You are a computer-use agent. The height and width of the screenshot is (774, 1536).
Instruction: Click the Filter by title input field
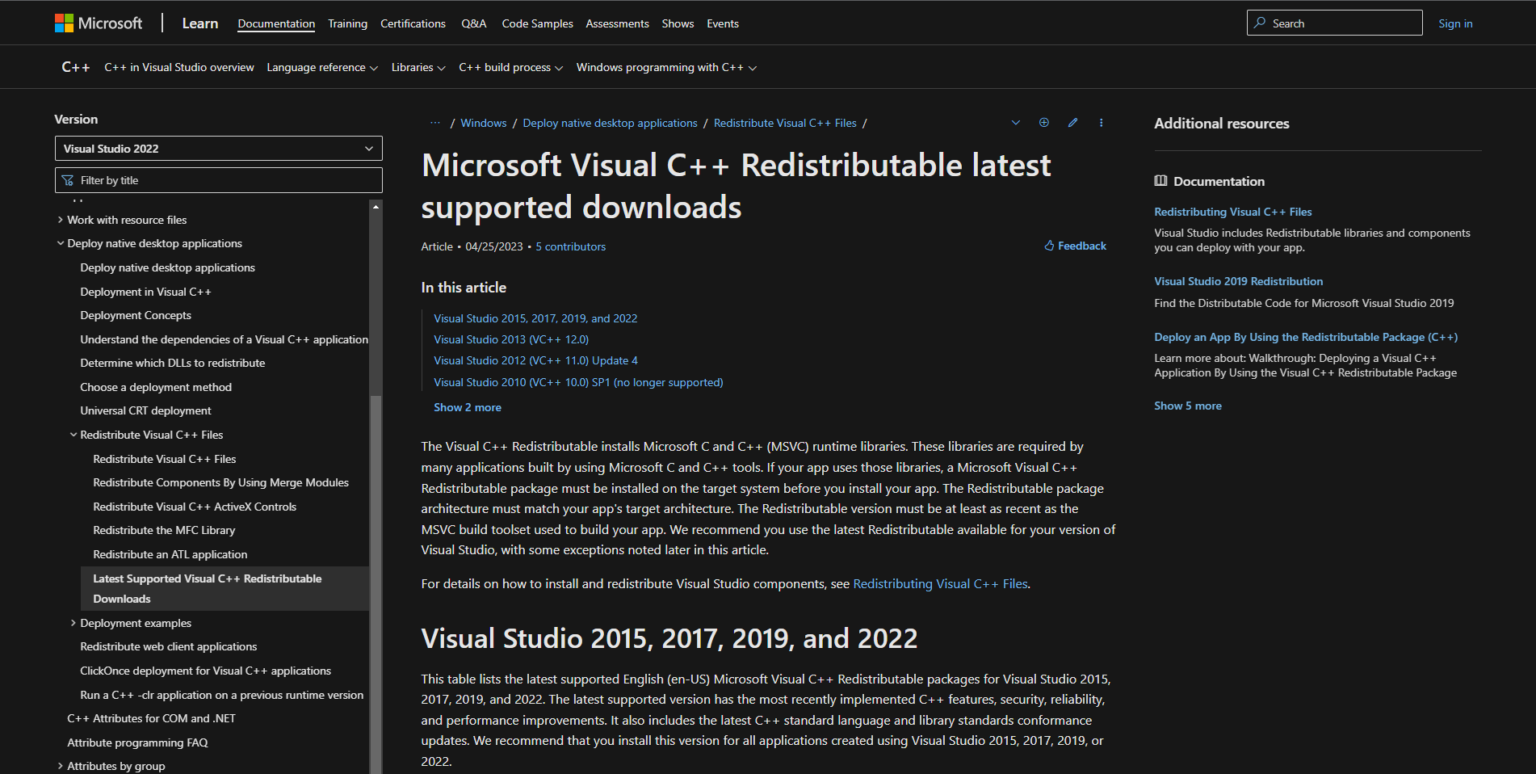pos(218,181)
